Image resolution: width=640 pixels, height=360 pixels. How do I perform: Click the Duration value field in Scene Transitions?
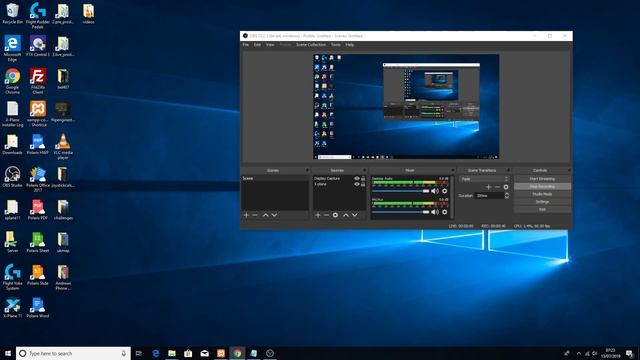(490, 196)
